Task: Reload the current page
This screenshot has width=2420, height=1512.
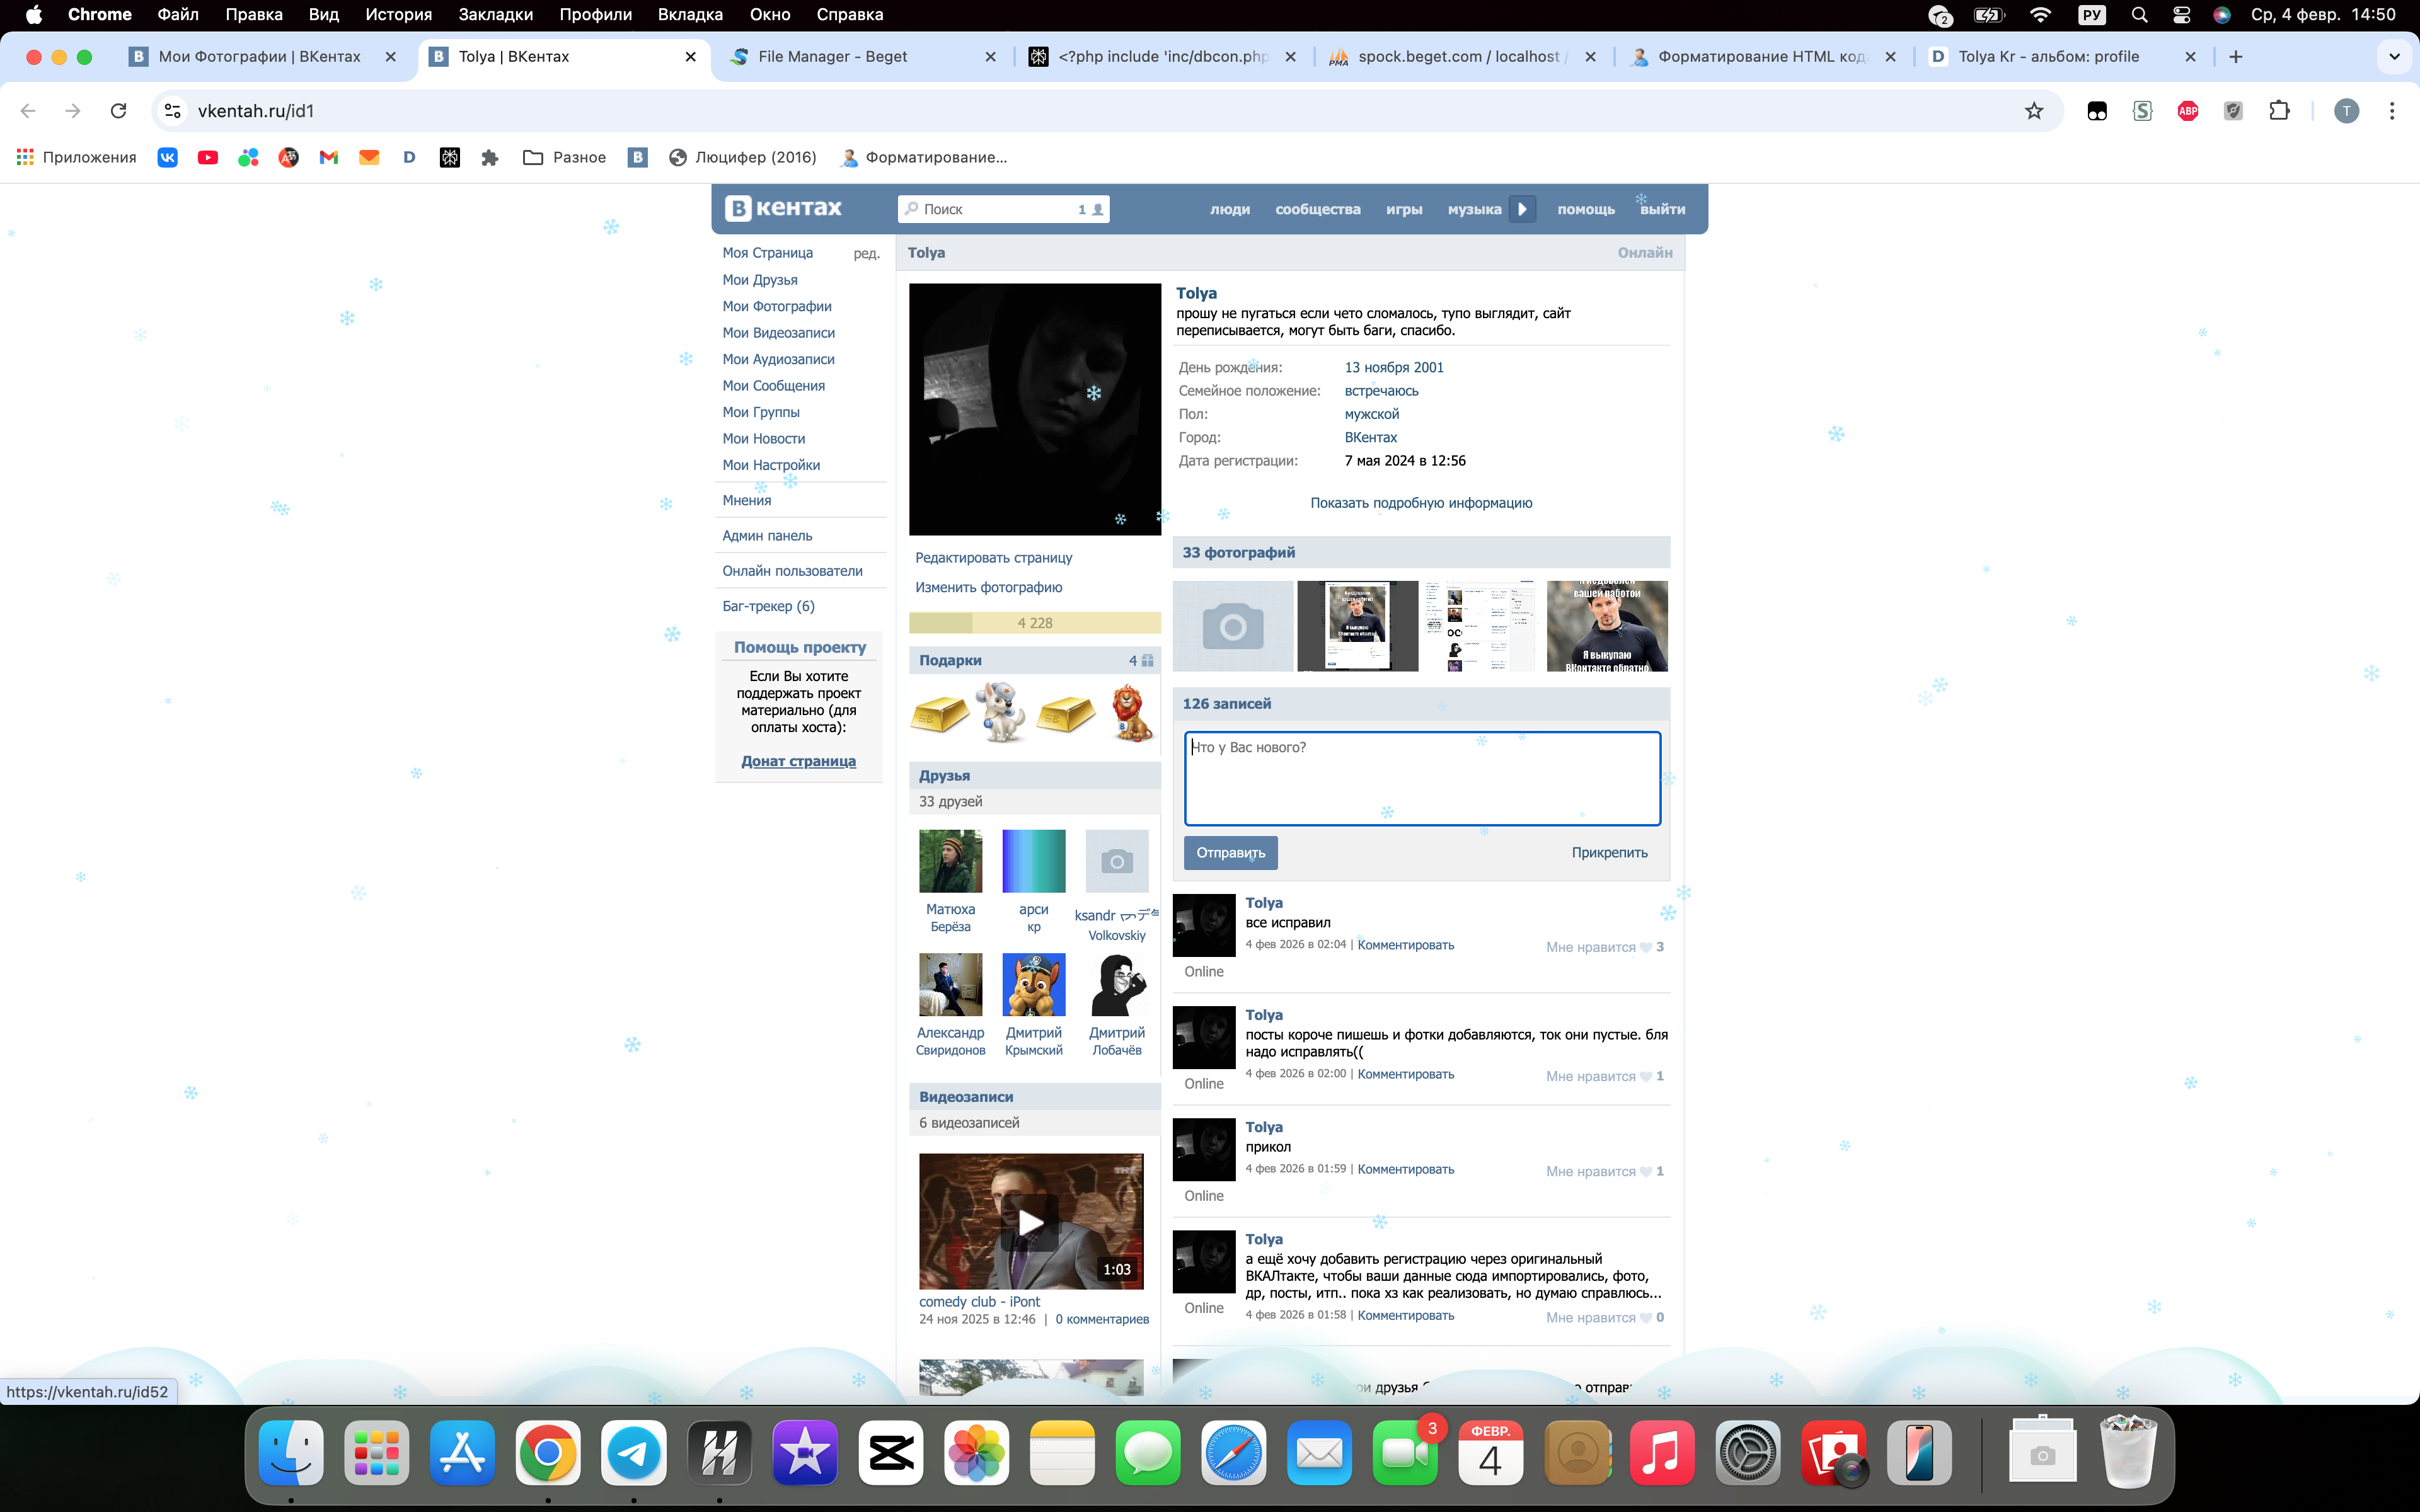Action: click(x=118, y=111)
